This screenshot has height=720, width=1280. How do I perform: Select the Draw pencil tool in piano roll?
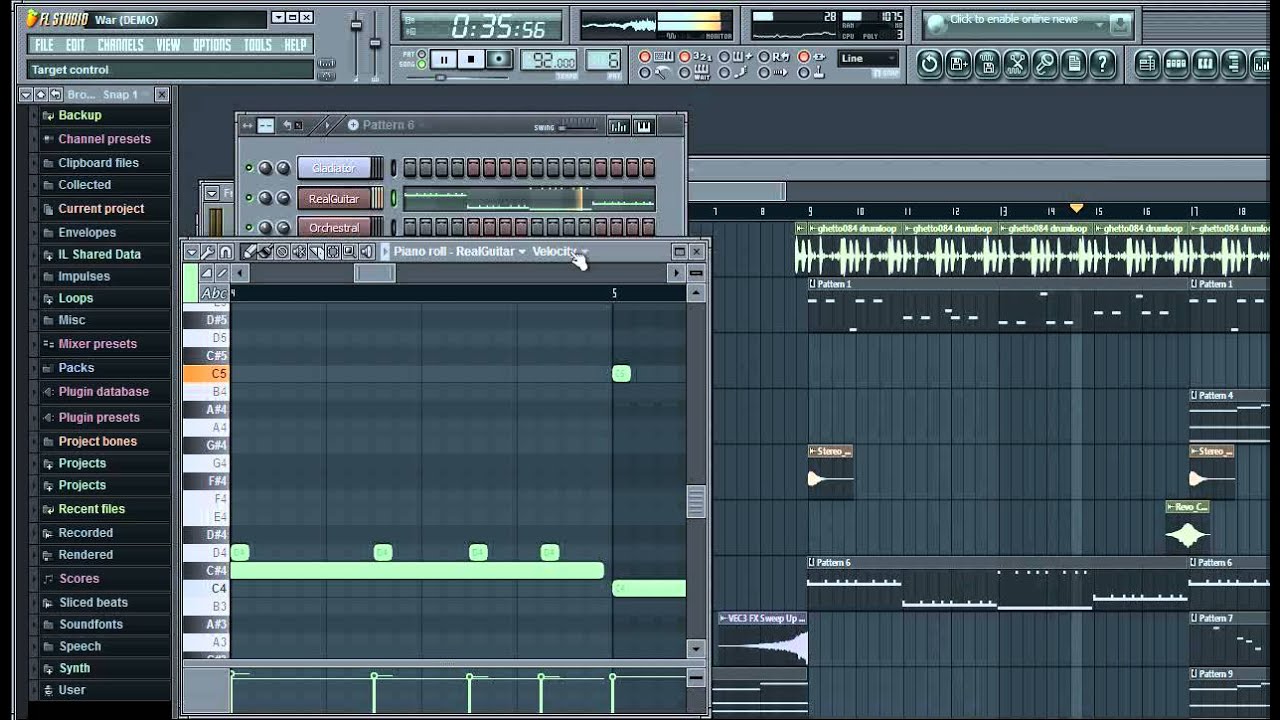tap(249, 252)
